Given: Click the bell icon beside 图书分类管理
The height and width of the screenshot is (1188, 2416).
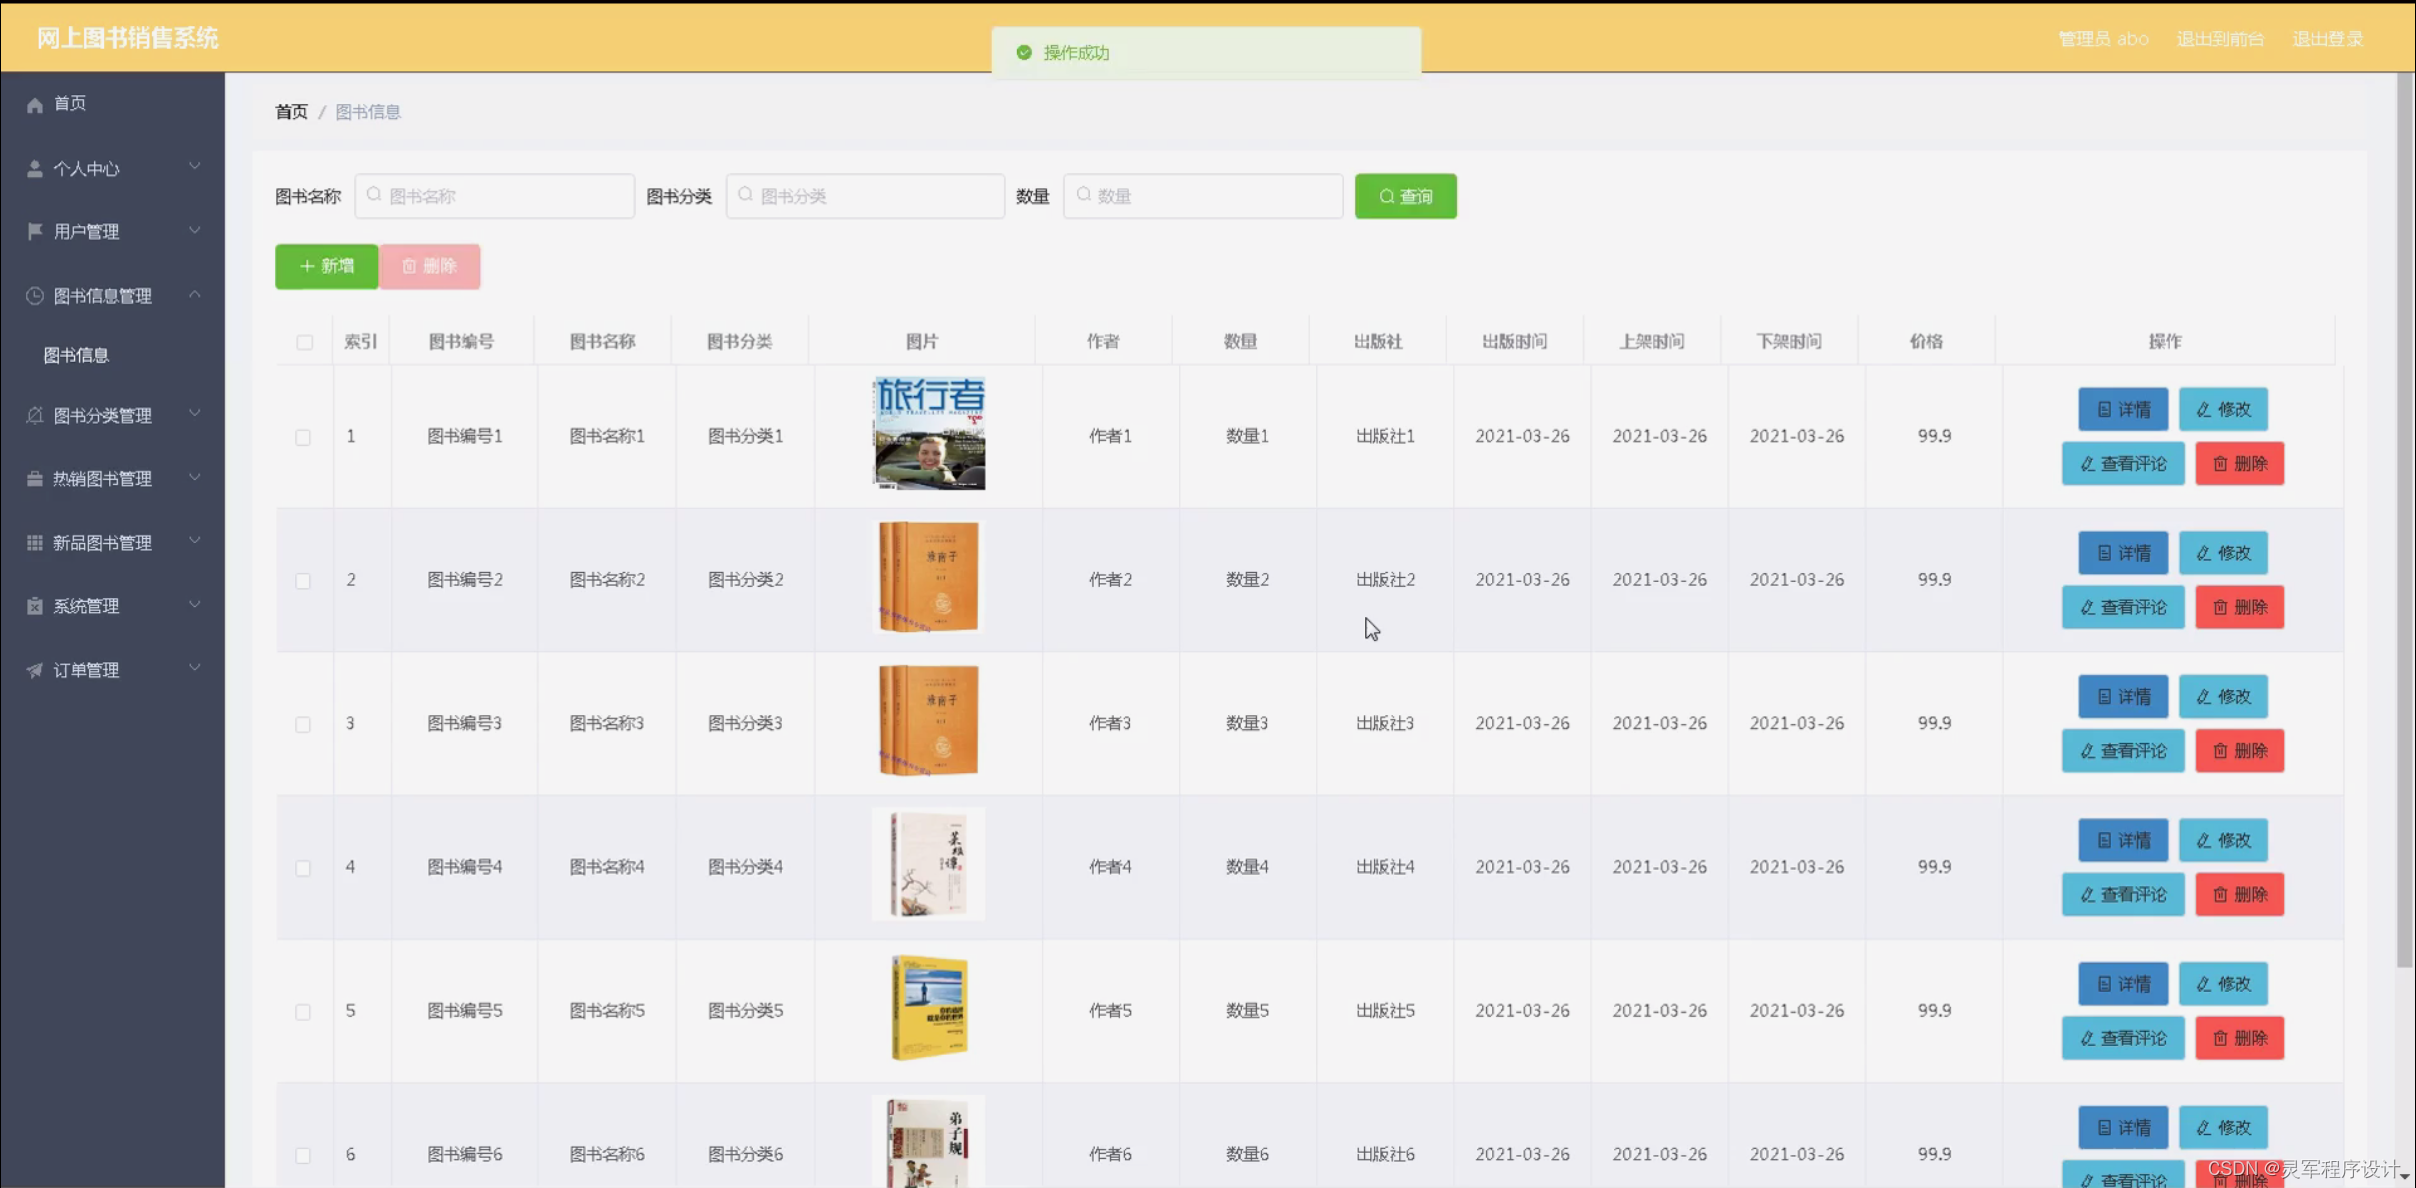Looking at the screenshot, I should coord(35,415).
